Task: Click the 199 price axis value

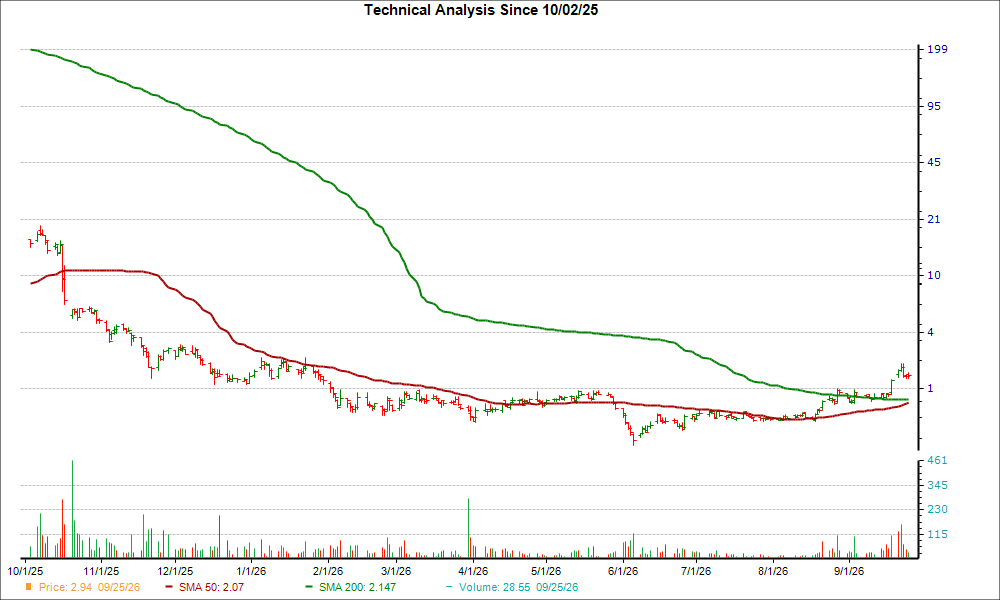Action: point(937,49)
